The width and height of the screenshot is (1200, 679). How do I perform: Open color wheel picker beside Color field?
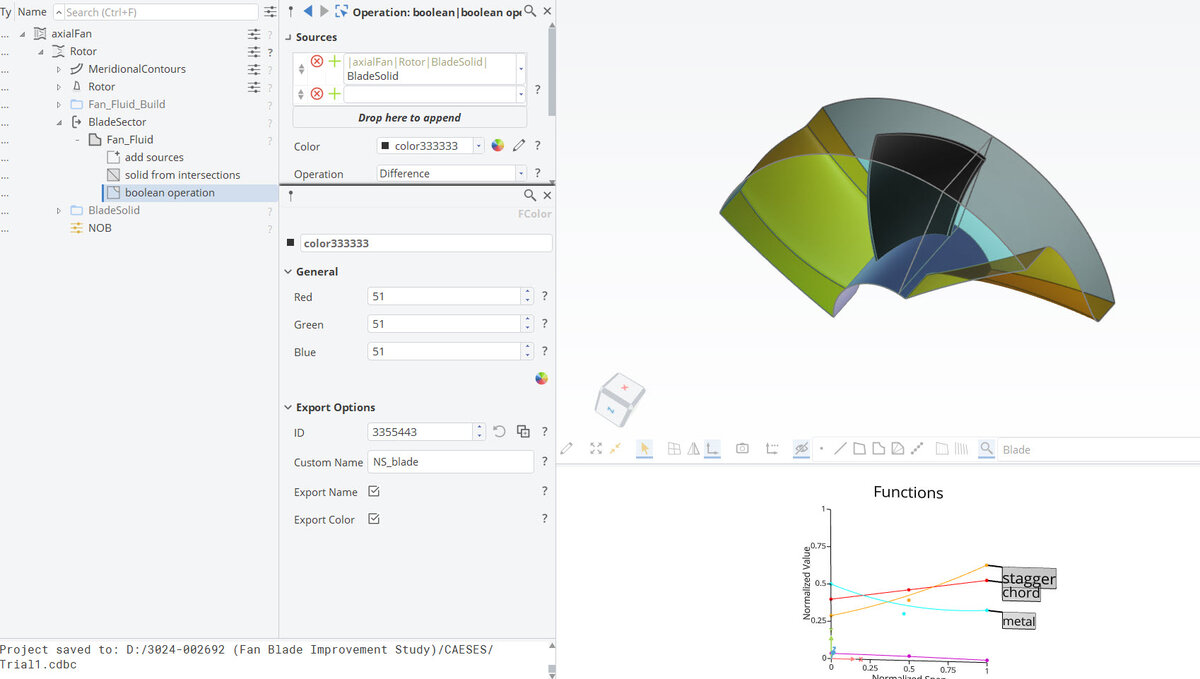click(498, 146)
